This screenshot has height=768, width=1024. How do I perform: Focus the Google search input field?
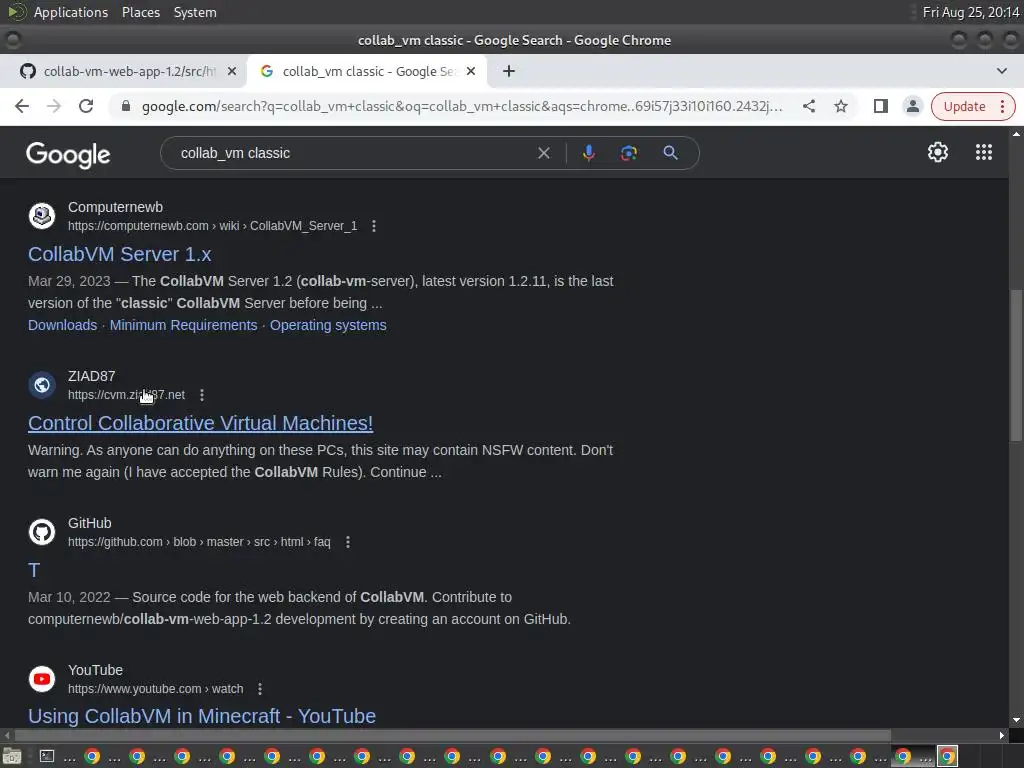pyautogui.click(x=353, y=153)
